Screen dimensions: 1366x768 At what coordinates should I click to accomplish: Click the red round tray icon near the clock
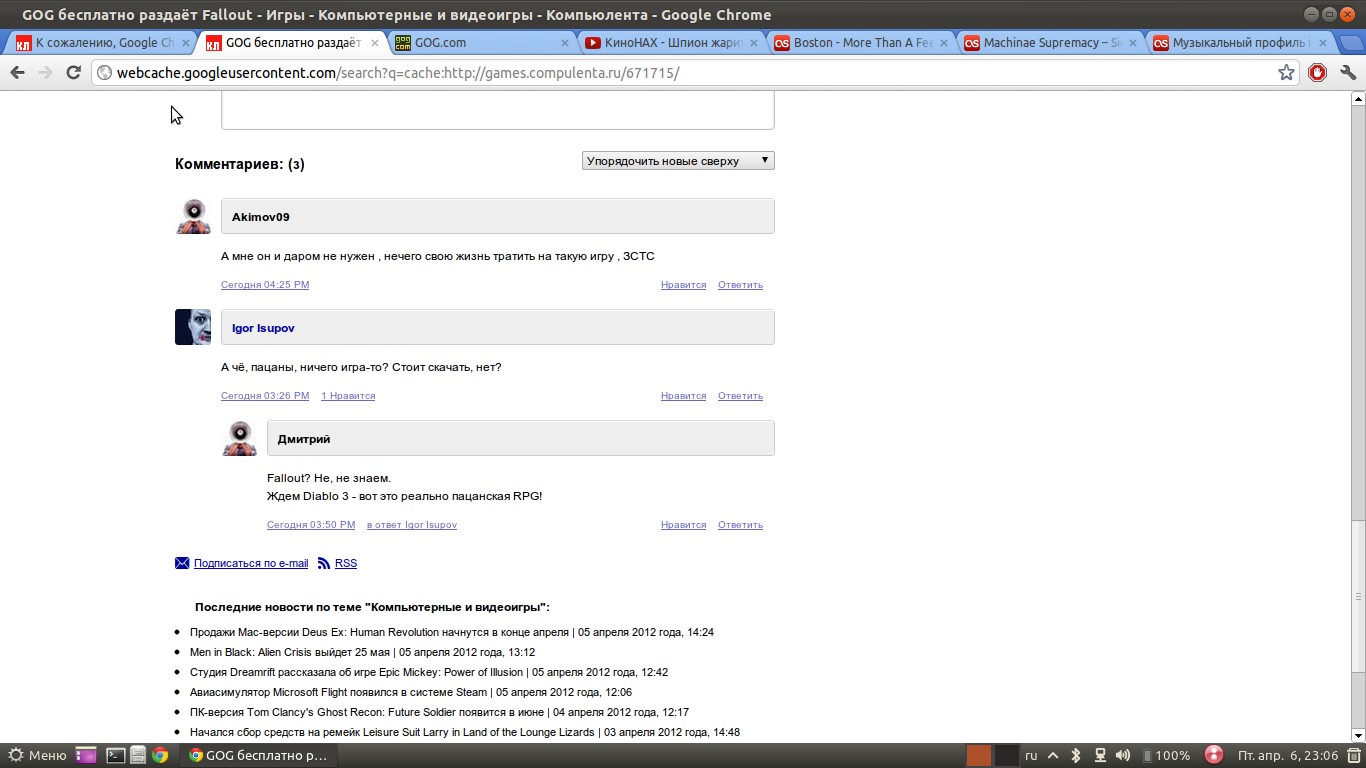[x=1214, y=755]
